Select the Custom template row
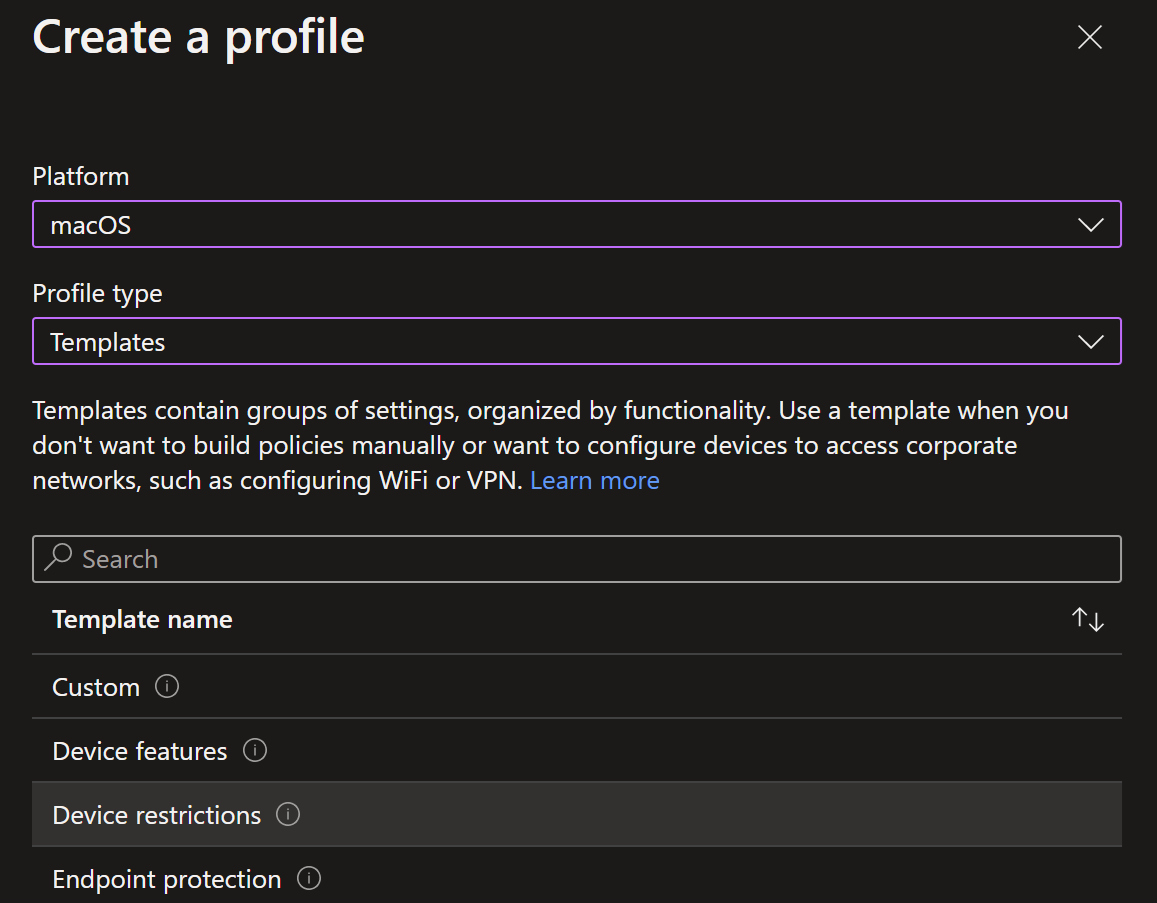This screenshot has width=1157, height=903. coord(577,687)
